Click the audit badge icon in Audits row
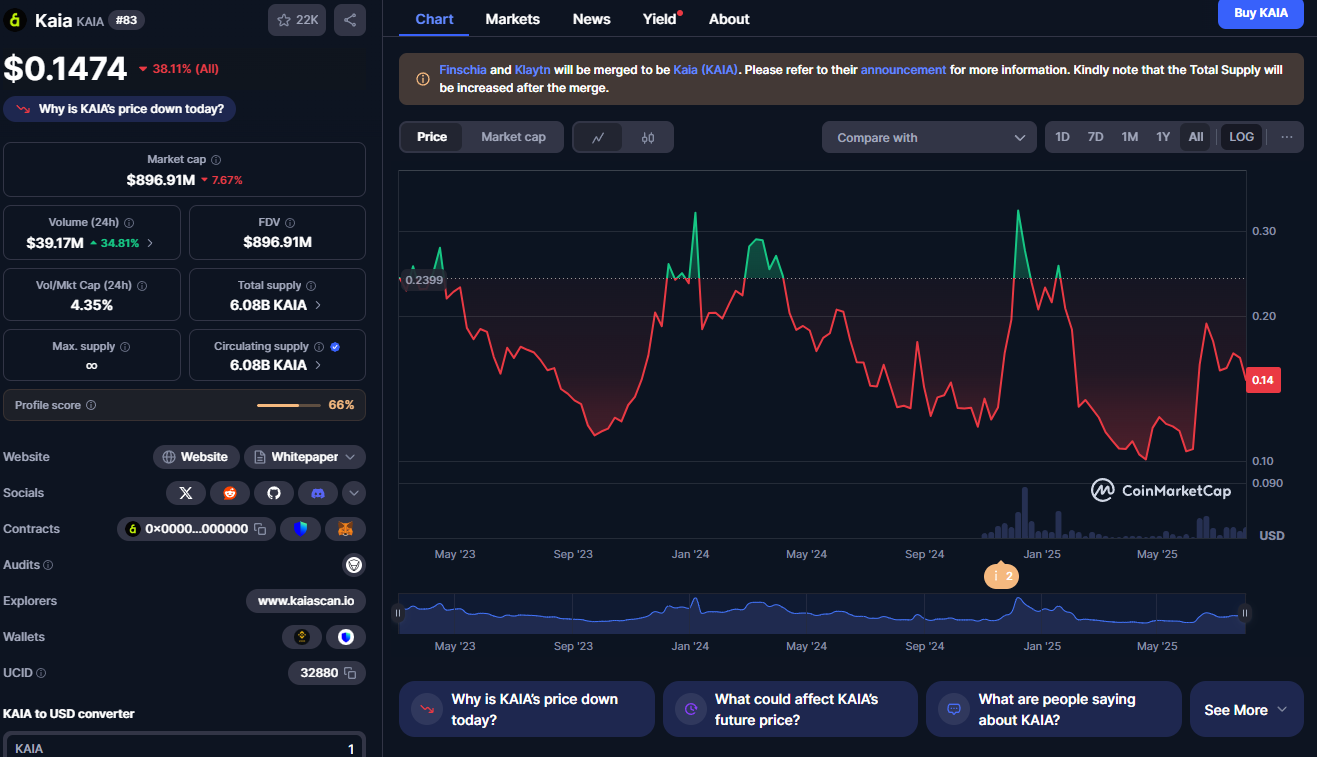This screenshot has width=1317, height=757. pos(354,565)
